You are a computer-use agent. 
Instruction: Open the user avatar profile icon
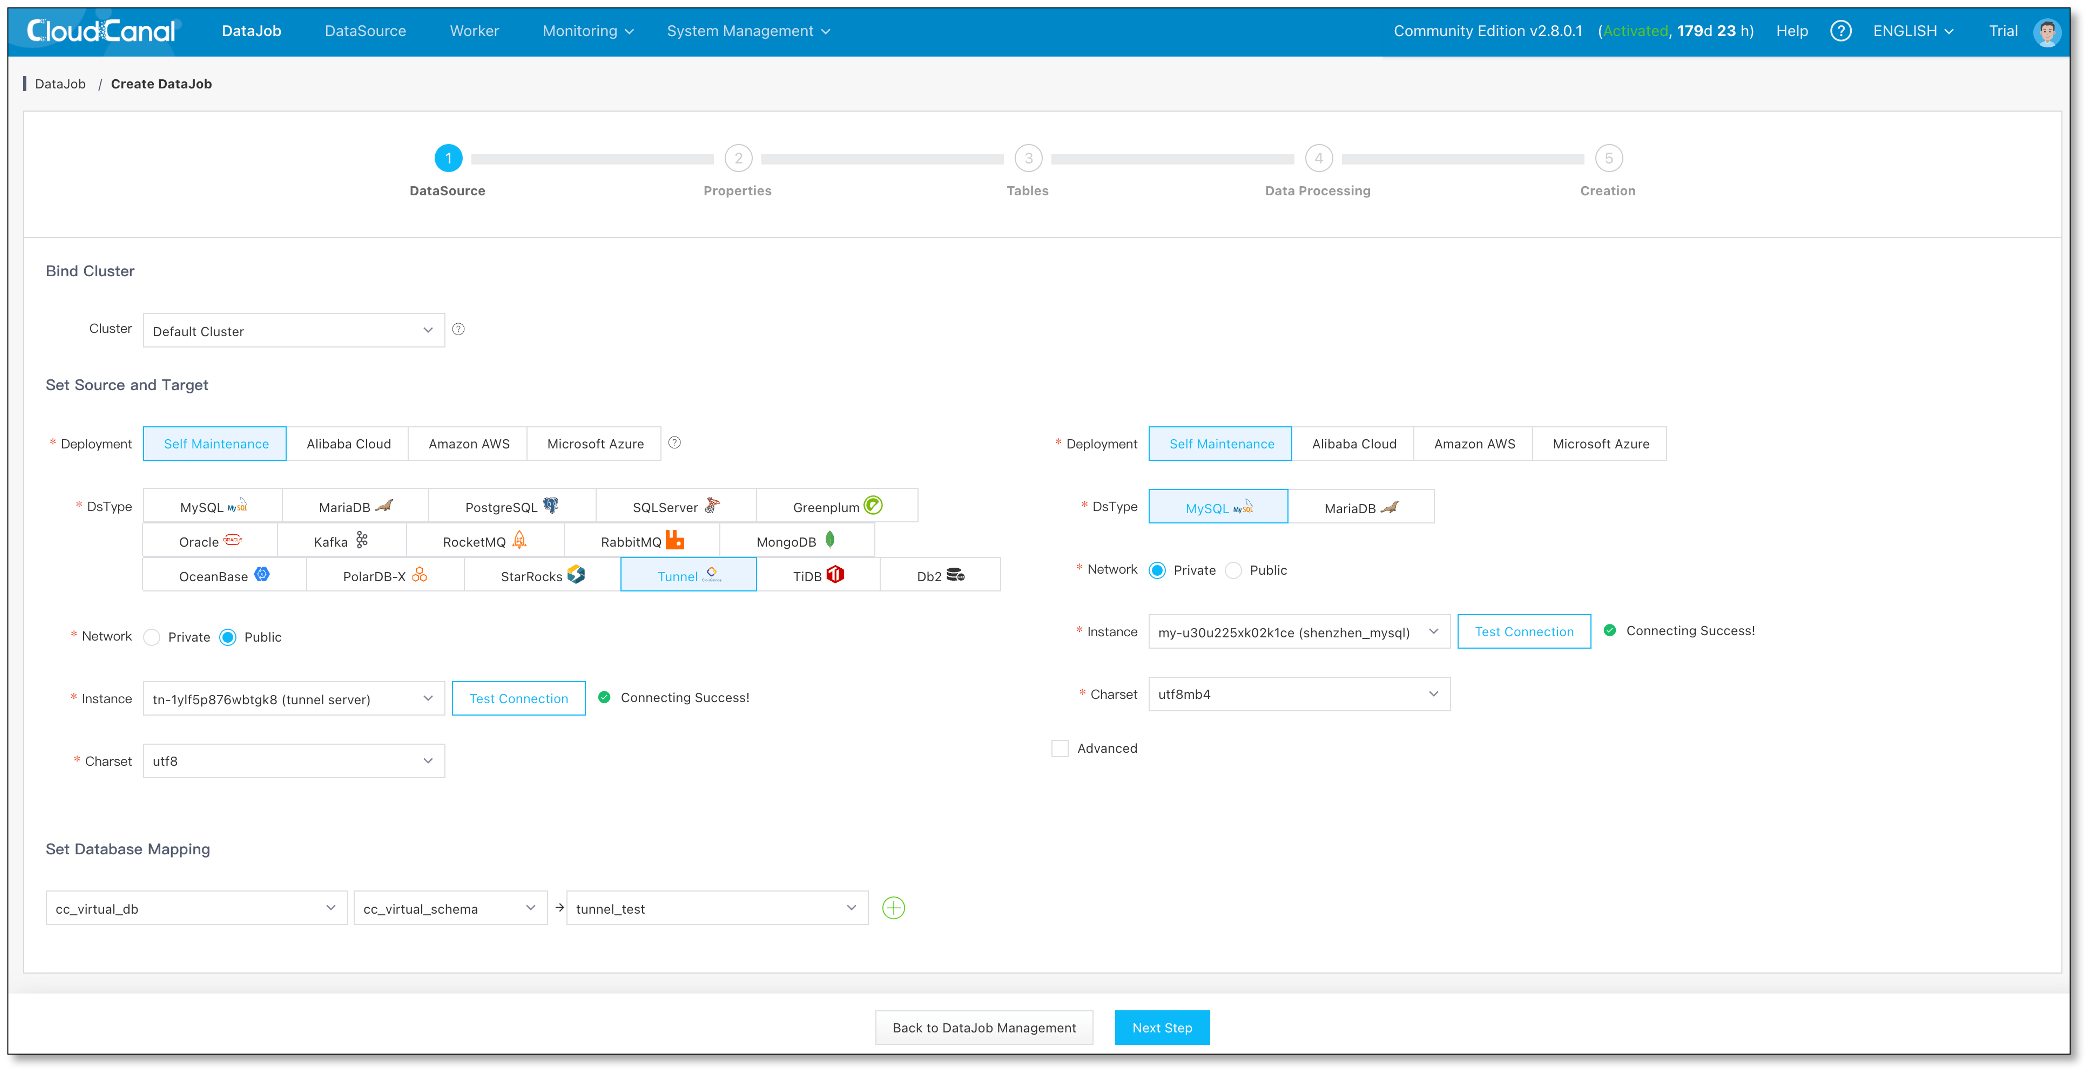click(2047, 32)
